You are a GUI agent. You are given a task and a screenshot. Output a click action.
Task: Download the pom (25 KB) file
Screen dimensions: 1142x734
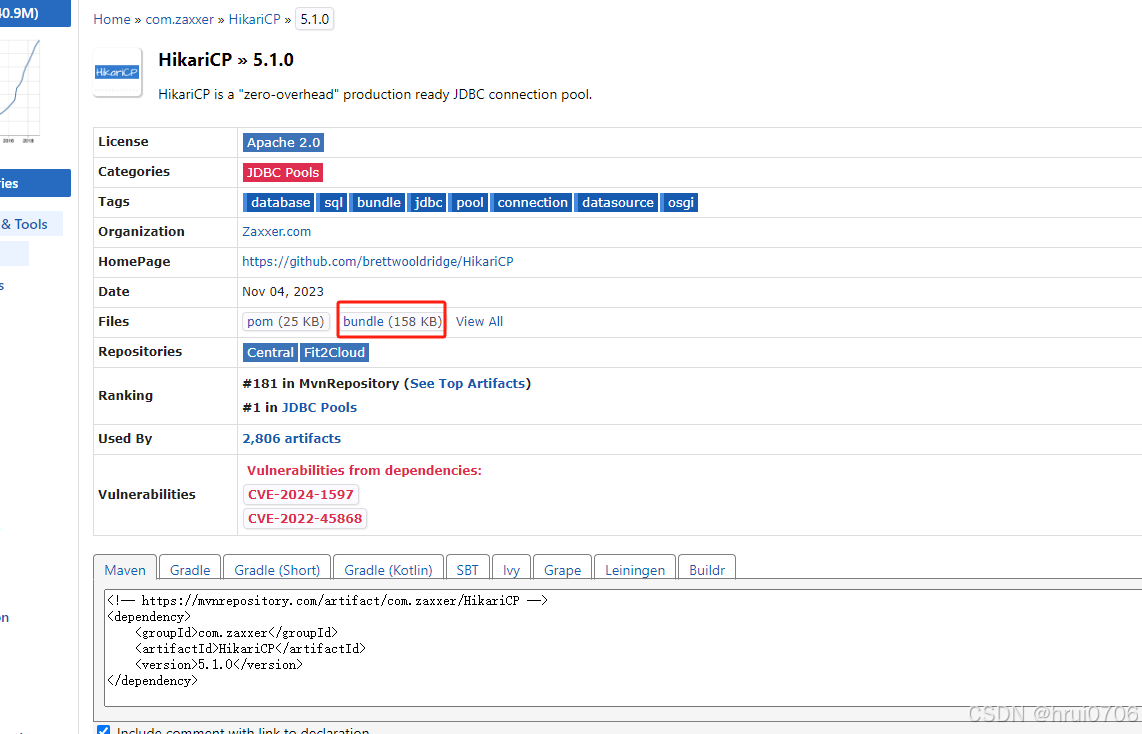(286, 321)
